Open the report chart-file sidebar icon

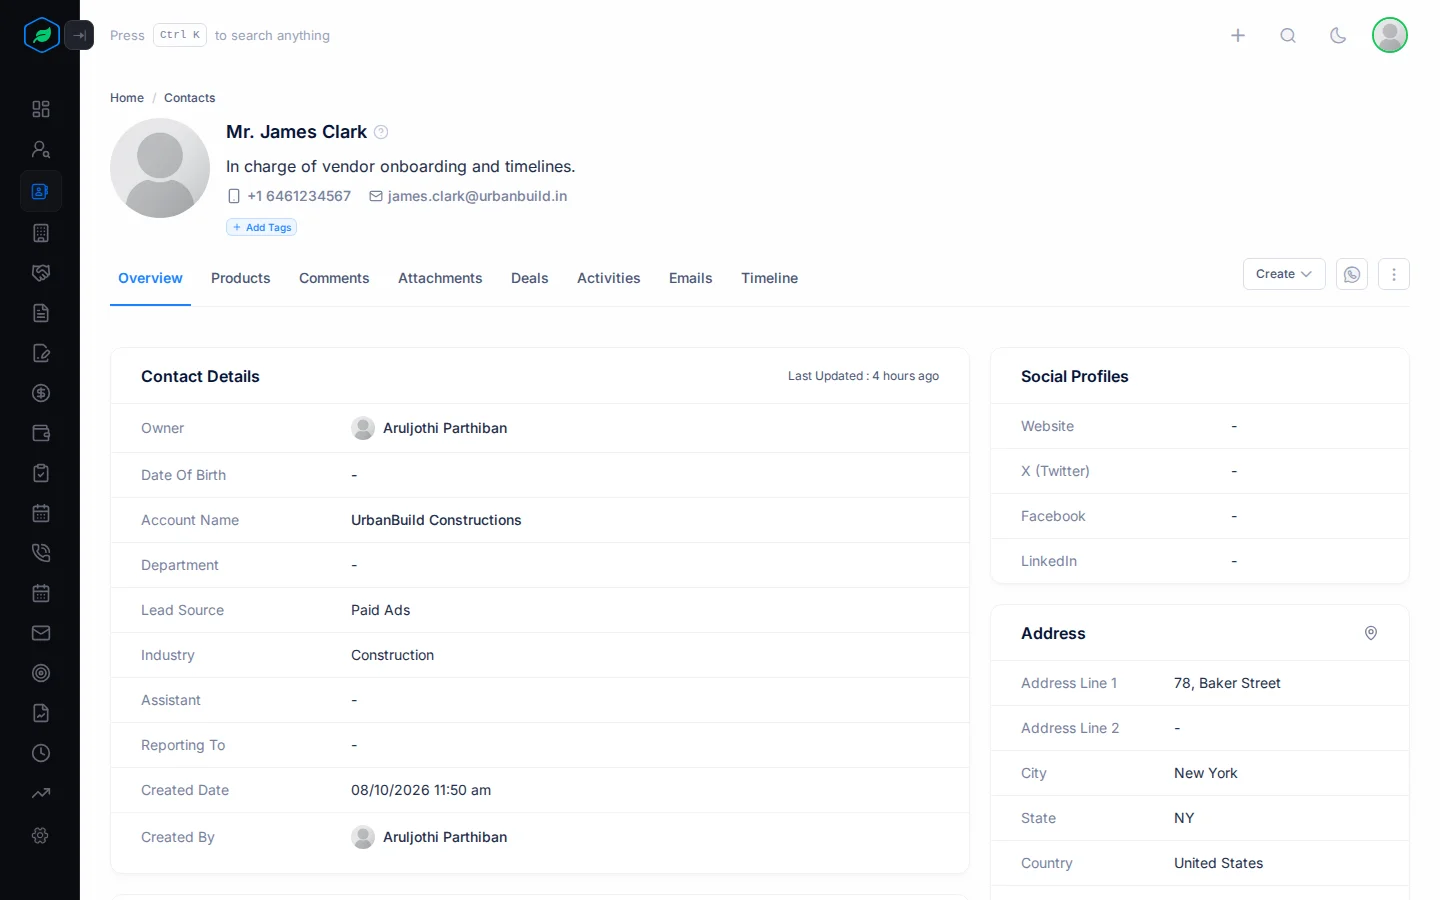pyautogui.click(x=41, y=713)
